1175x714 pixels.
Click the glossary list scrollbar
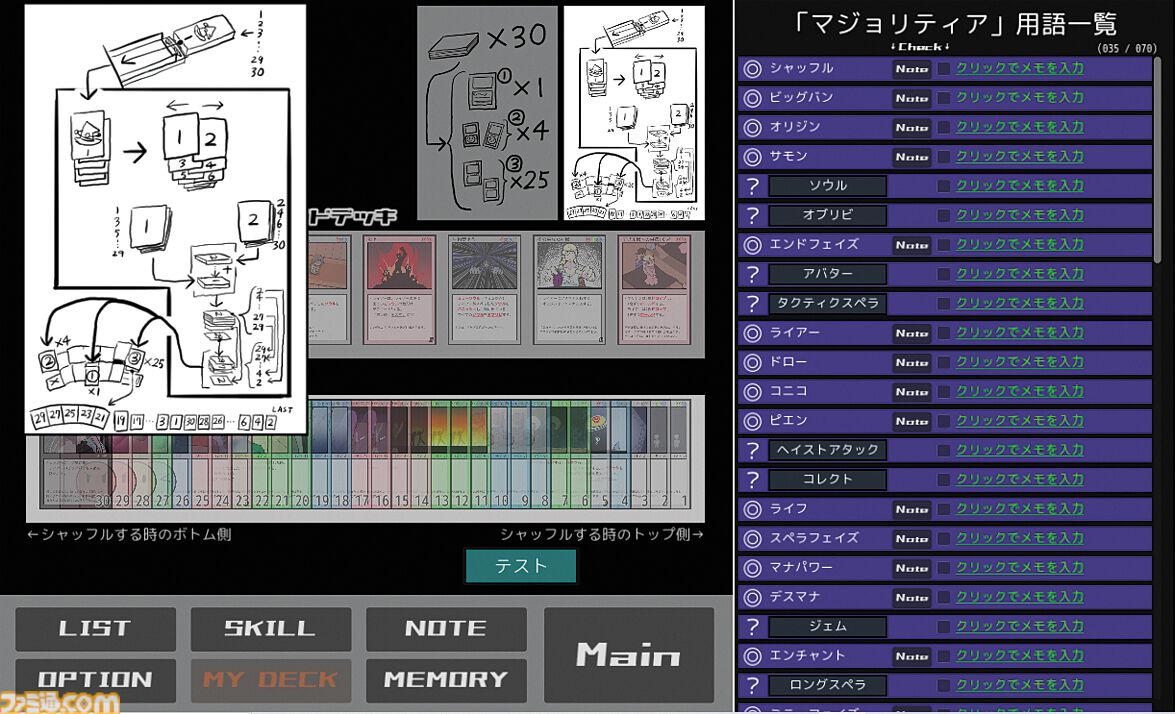click(x=1158, y=161)
